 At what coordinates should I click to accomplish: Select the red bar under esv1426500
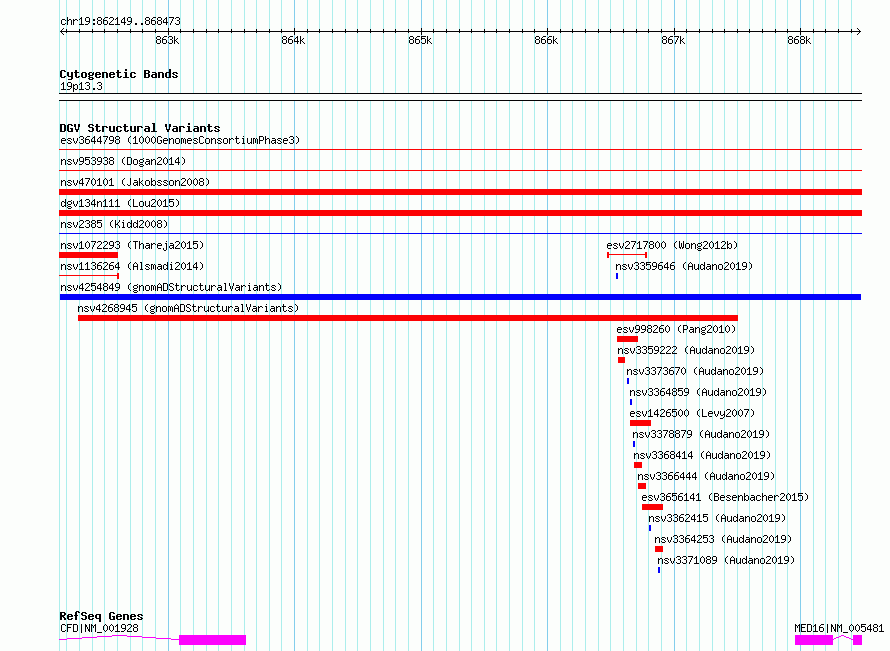point(640,423)
